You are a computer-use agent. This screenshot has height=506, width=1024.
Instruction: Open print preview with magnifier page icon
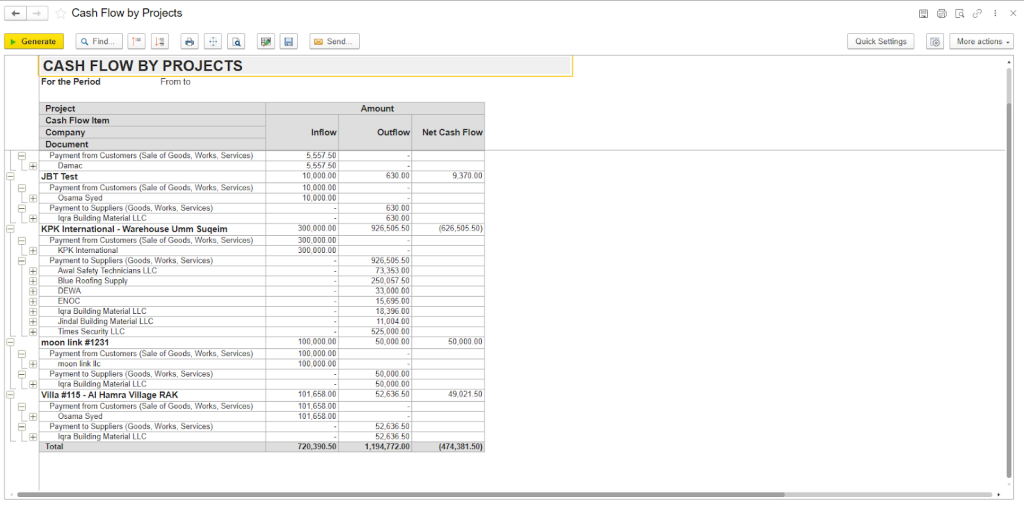236,42
